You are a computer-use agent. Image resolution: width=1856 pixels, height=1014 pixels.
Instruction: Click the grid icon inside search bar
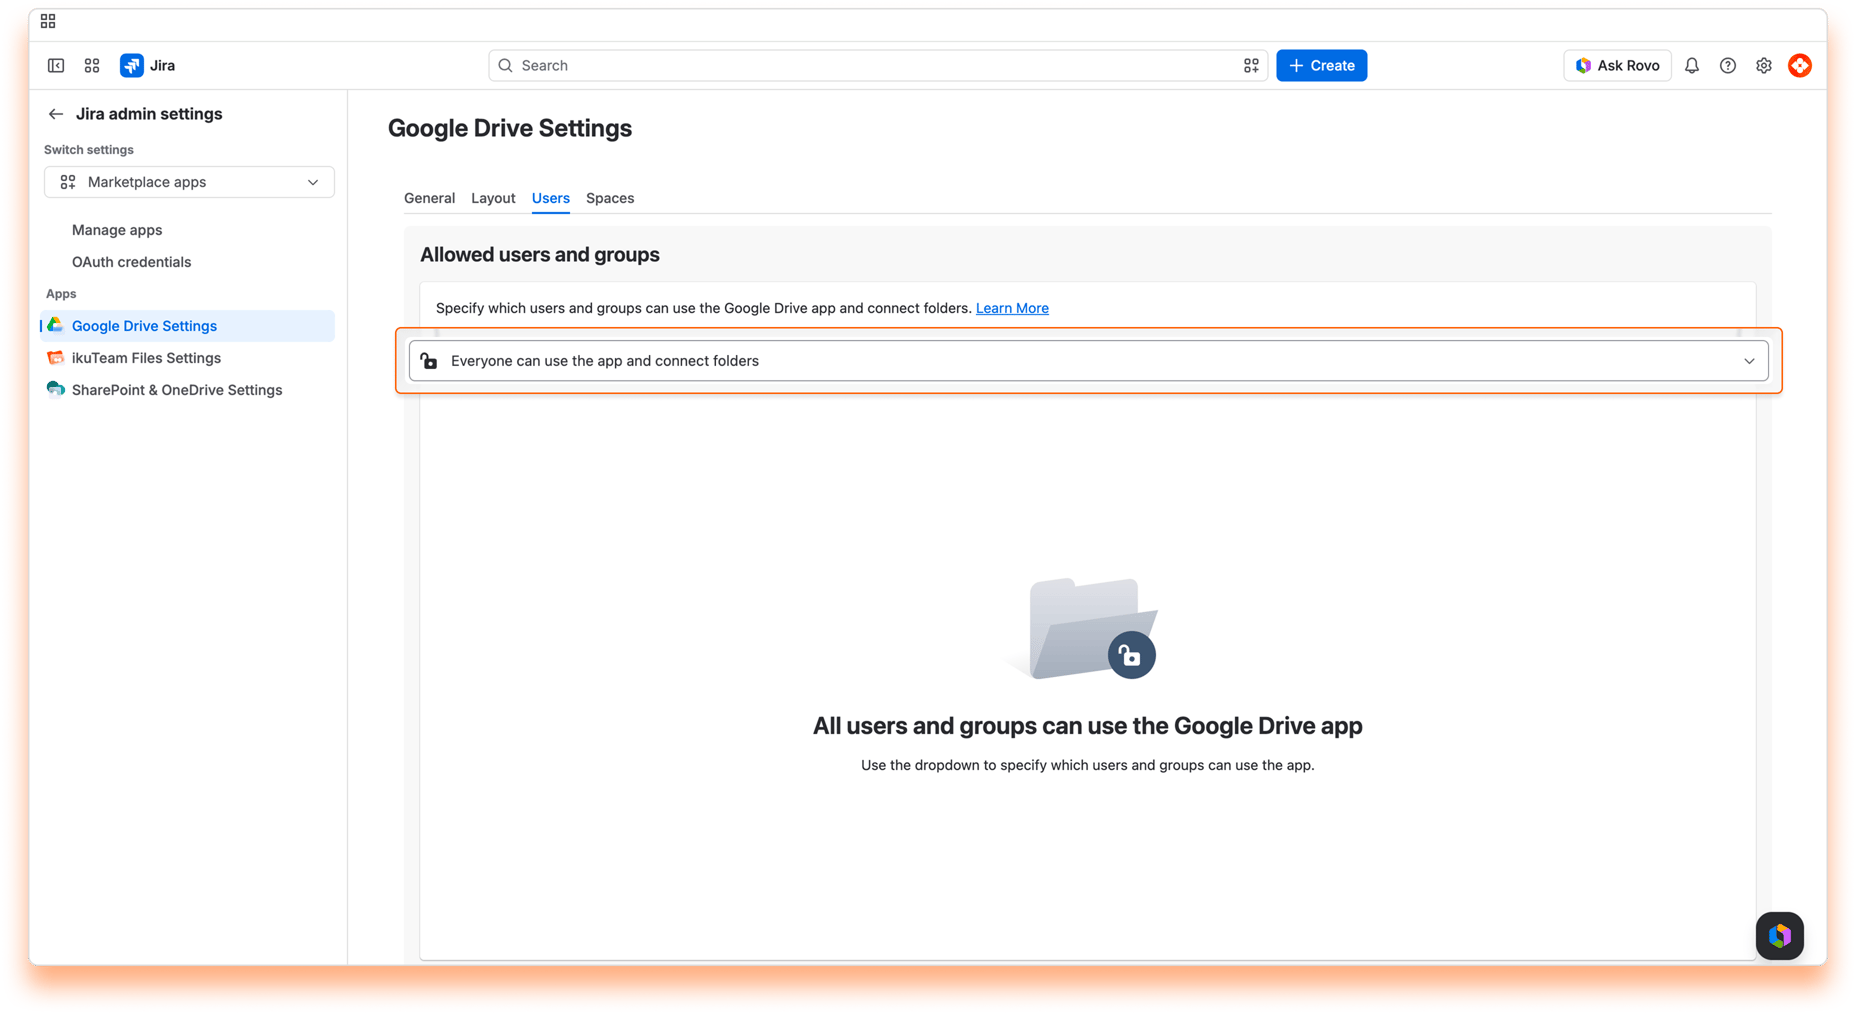(x=1251, y=65)
